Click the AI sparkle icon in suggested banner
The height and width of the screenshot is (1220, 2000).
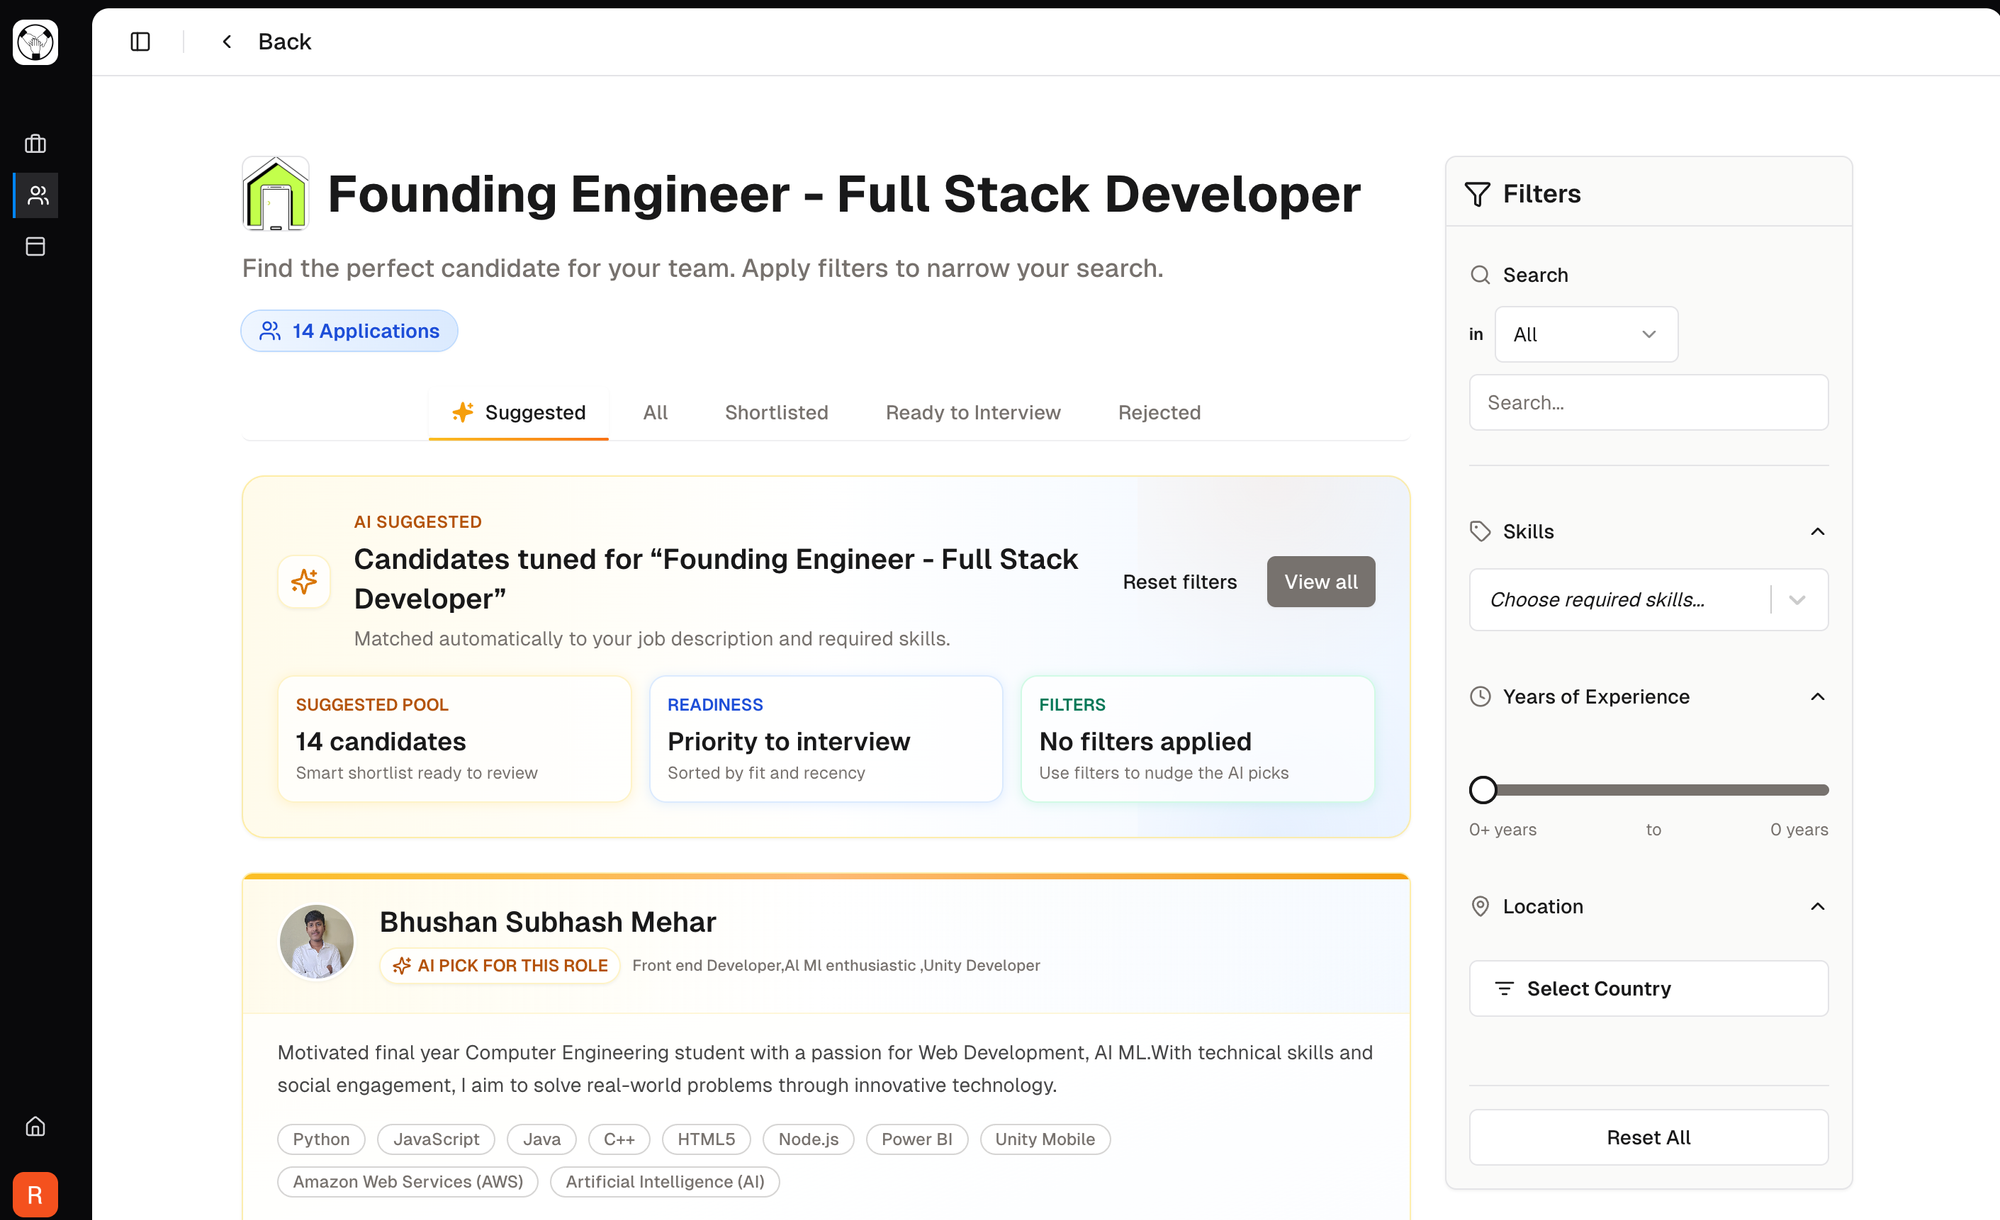(x=304, y=581)
